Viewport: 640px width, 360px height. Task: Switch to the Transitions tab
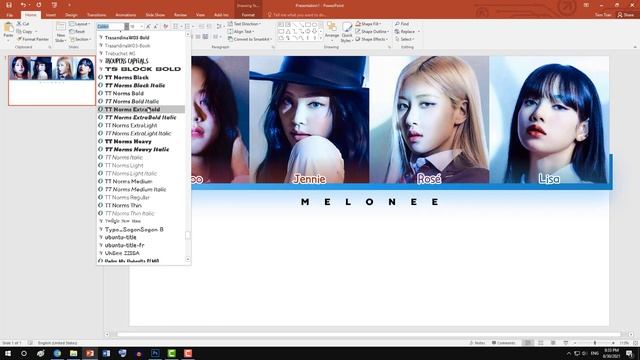click(96, 15)
